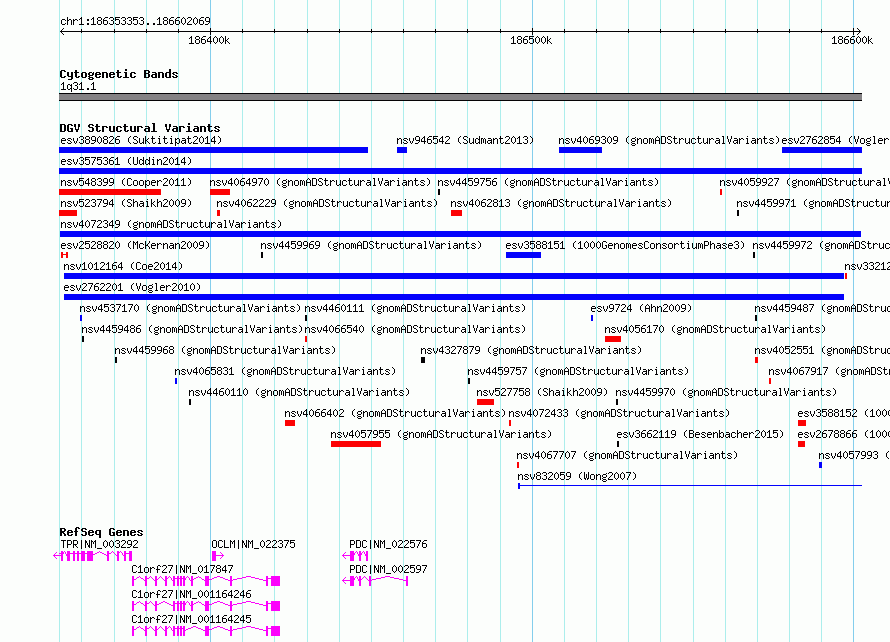The image size is (890, 642).
Task: Click the red bar under nsv4056170
Action: (x=612, y=339)
